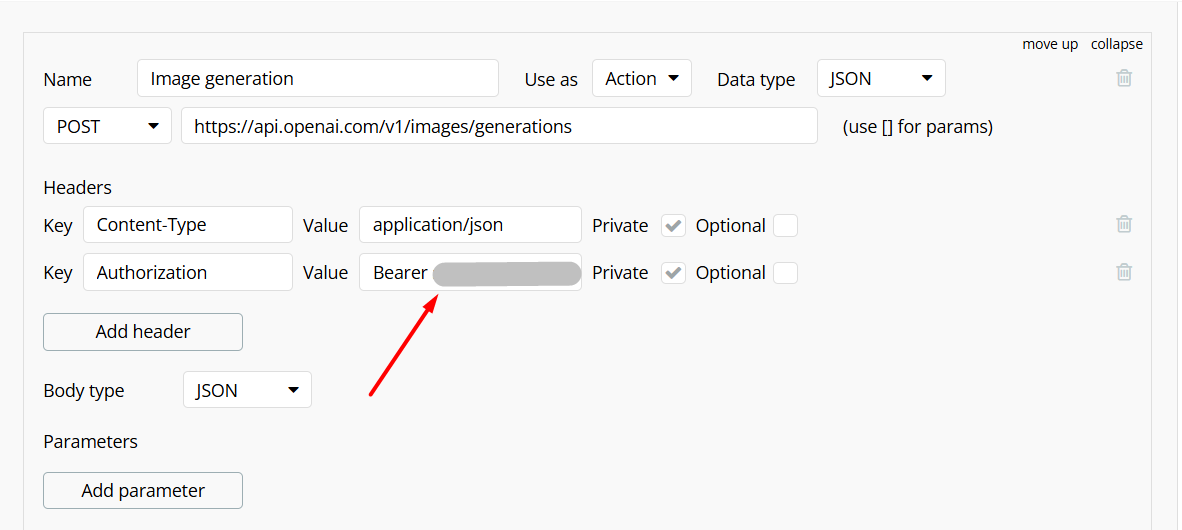Toggle Private checkbox for Content-Type header
Image resolution: width=1182 pixels, height=530 pixels.
[x=674, y=225]
